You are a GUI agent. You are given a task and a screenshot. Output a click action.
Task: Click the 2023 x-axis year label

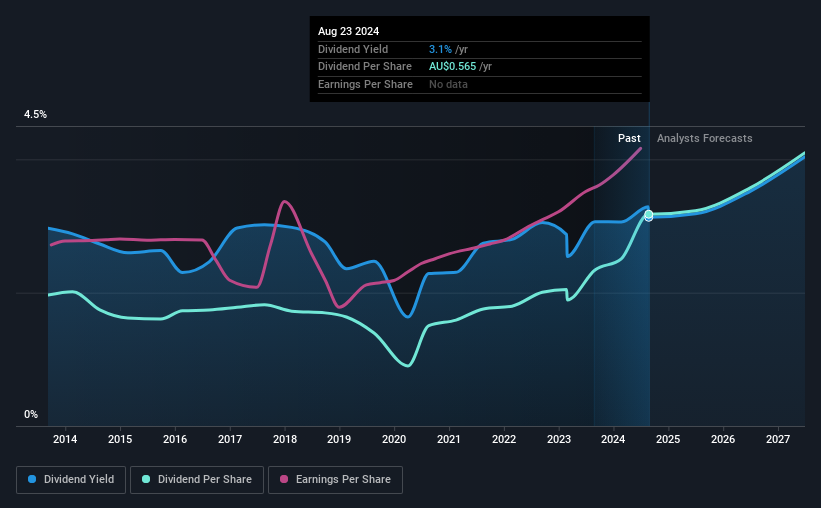559,439
